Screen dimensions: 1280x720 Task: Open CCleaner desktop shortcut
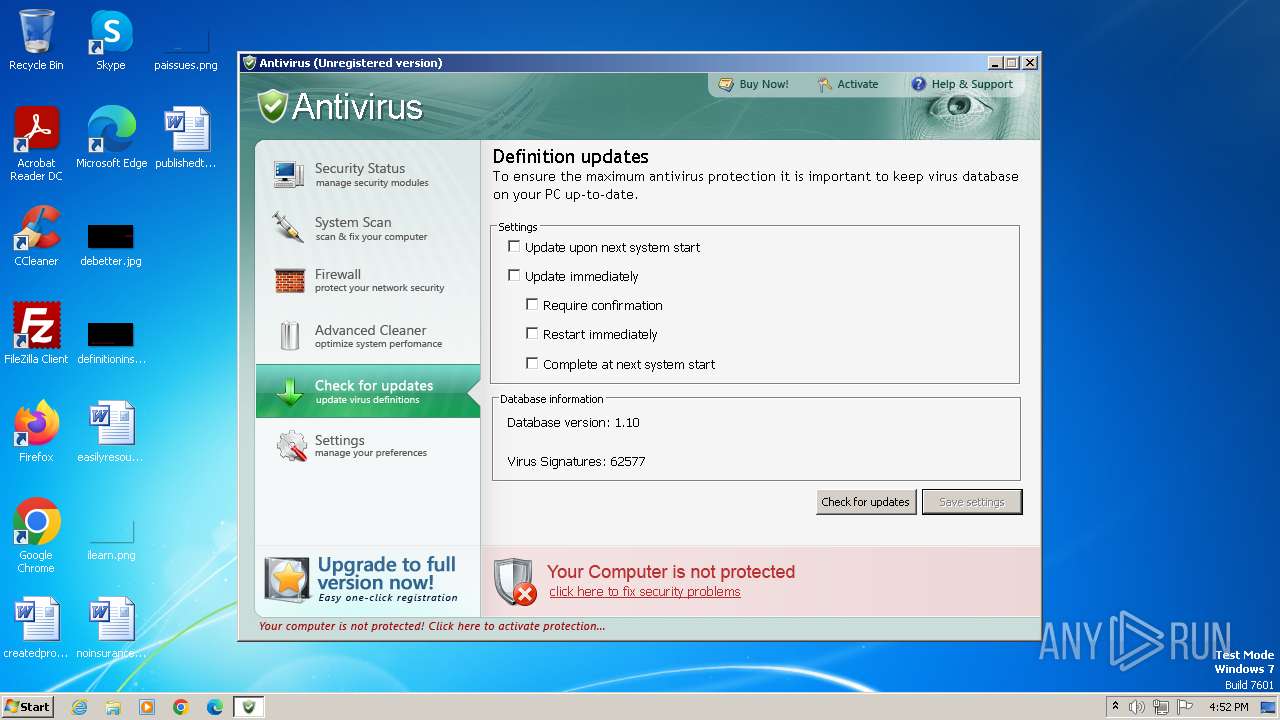pos(36,236)
